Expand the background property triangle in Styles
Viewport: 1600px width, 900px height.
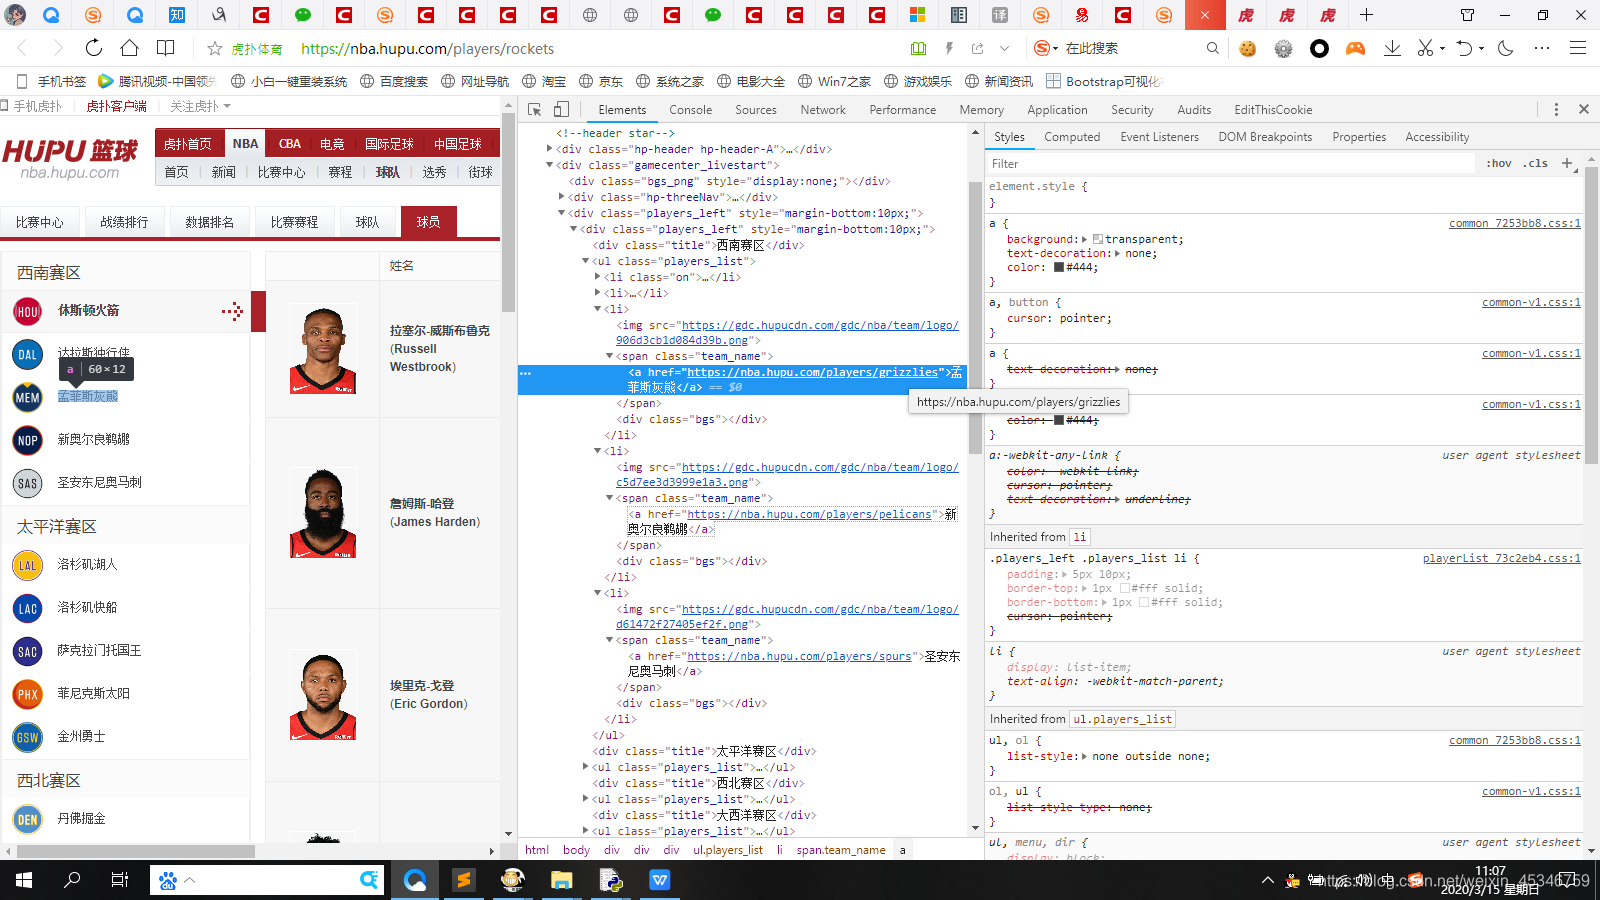[1086, 239]
